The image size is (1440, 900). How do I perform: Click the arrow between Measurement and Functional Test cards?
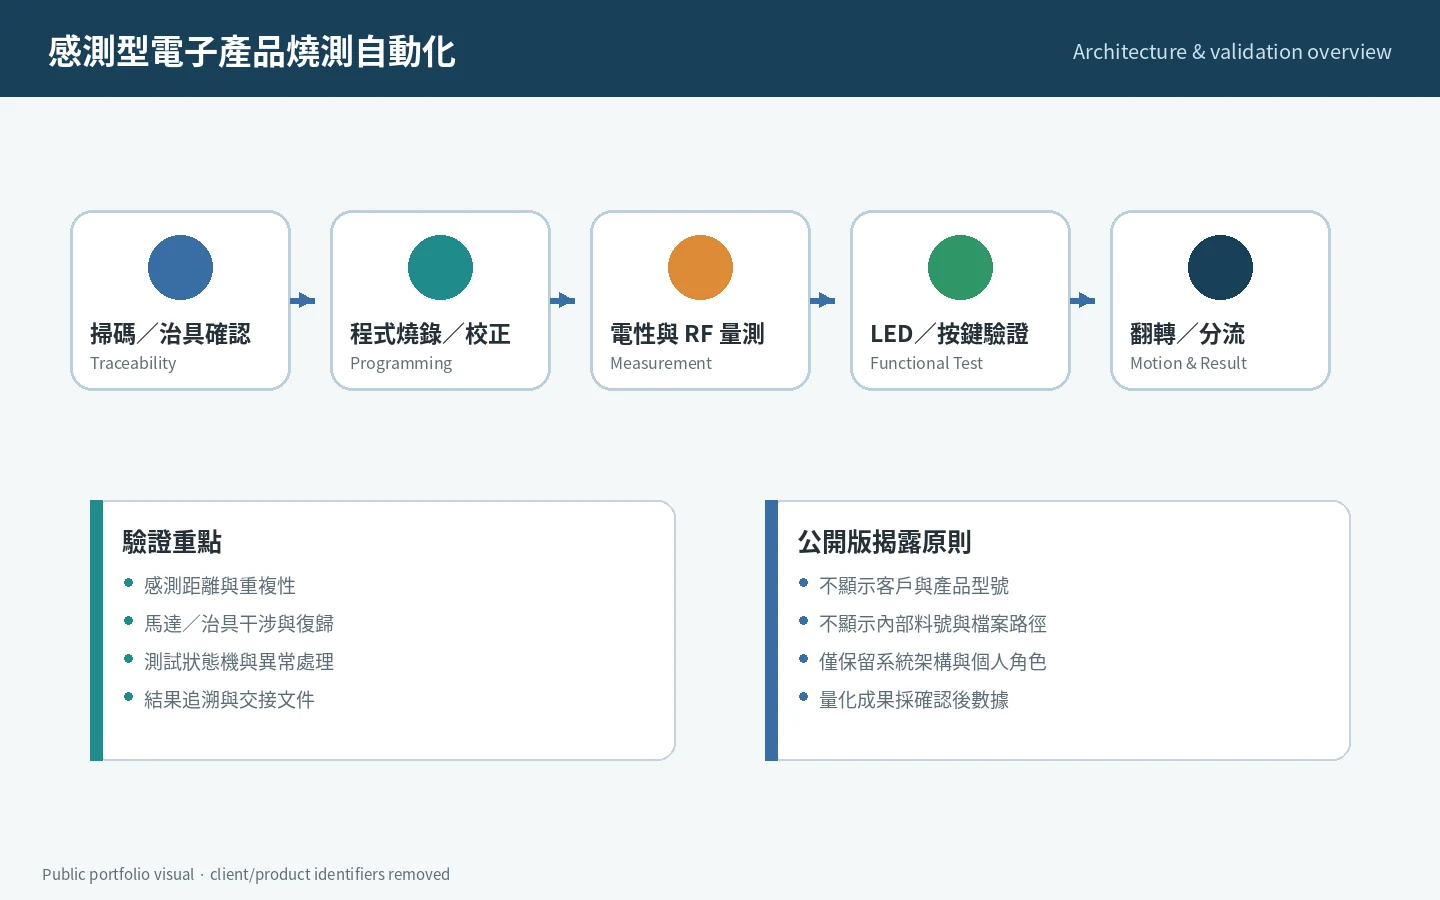point(823,300)
